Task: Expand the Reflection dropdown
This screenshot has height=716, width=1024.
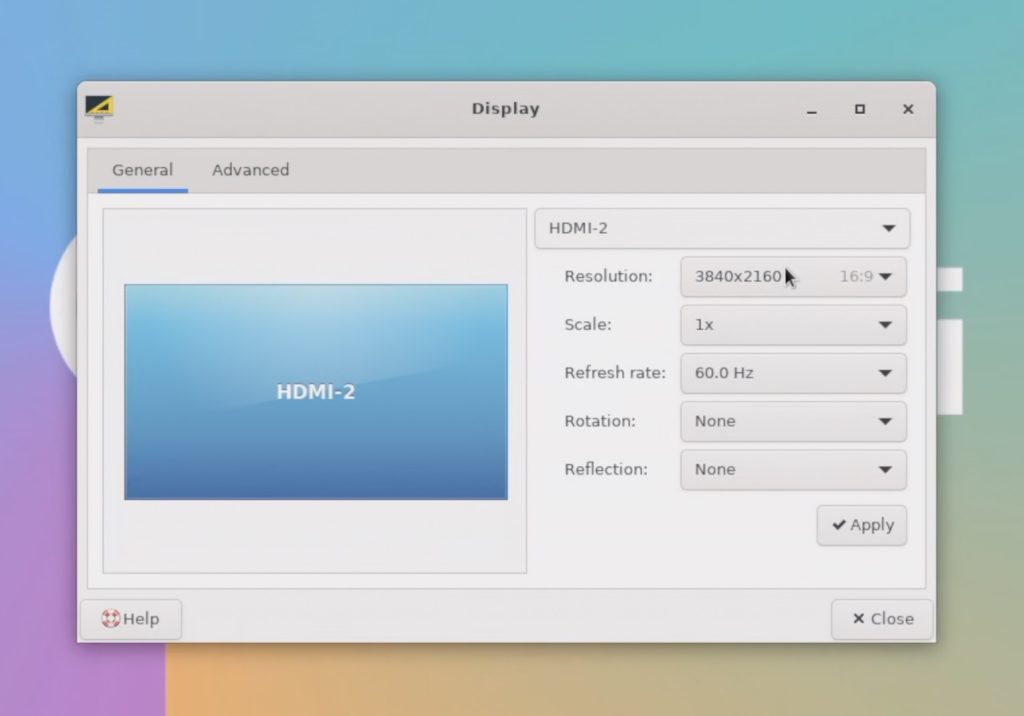Action: click(x=792, y=469)
